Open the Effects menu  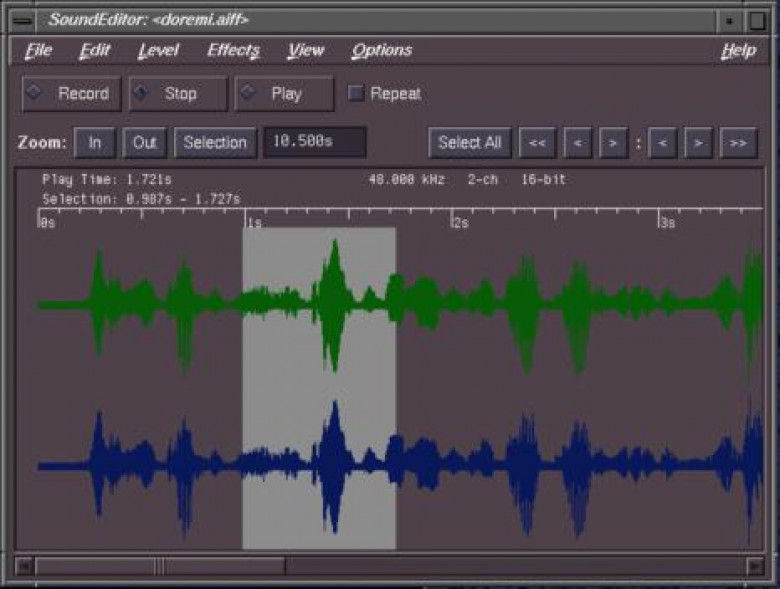[233, 50]
